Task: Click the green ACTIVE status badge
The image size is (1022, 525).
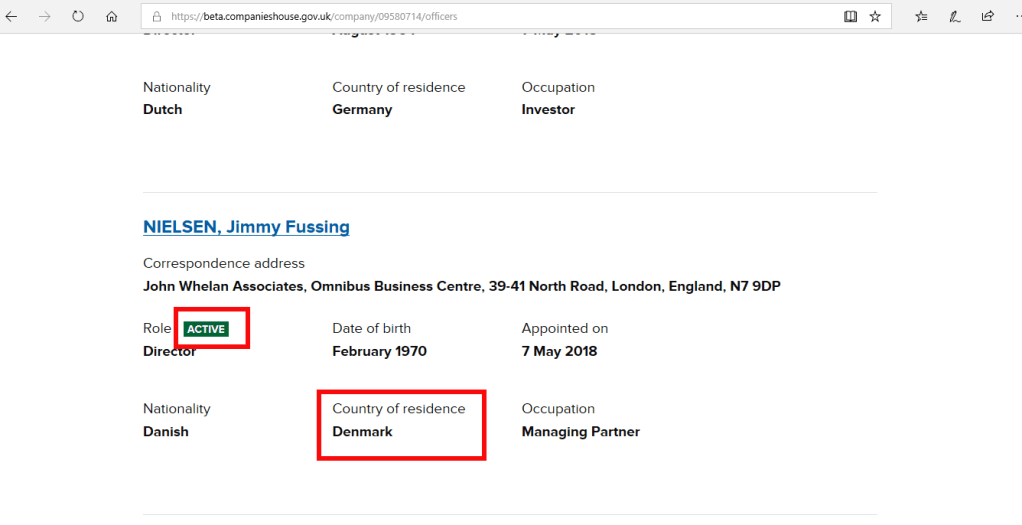Action: (x=206, y=329)
